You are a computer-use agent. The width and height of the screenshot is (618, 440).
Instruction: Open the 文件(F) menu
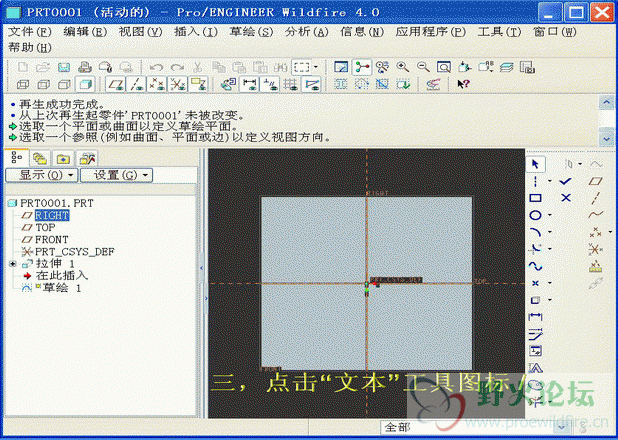coord(30,32)
